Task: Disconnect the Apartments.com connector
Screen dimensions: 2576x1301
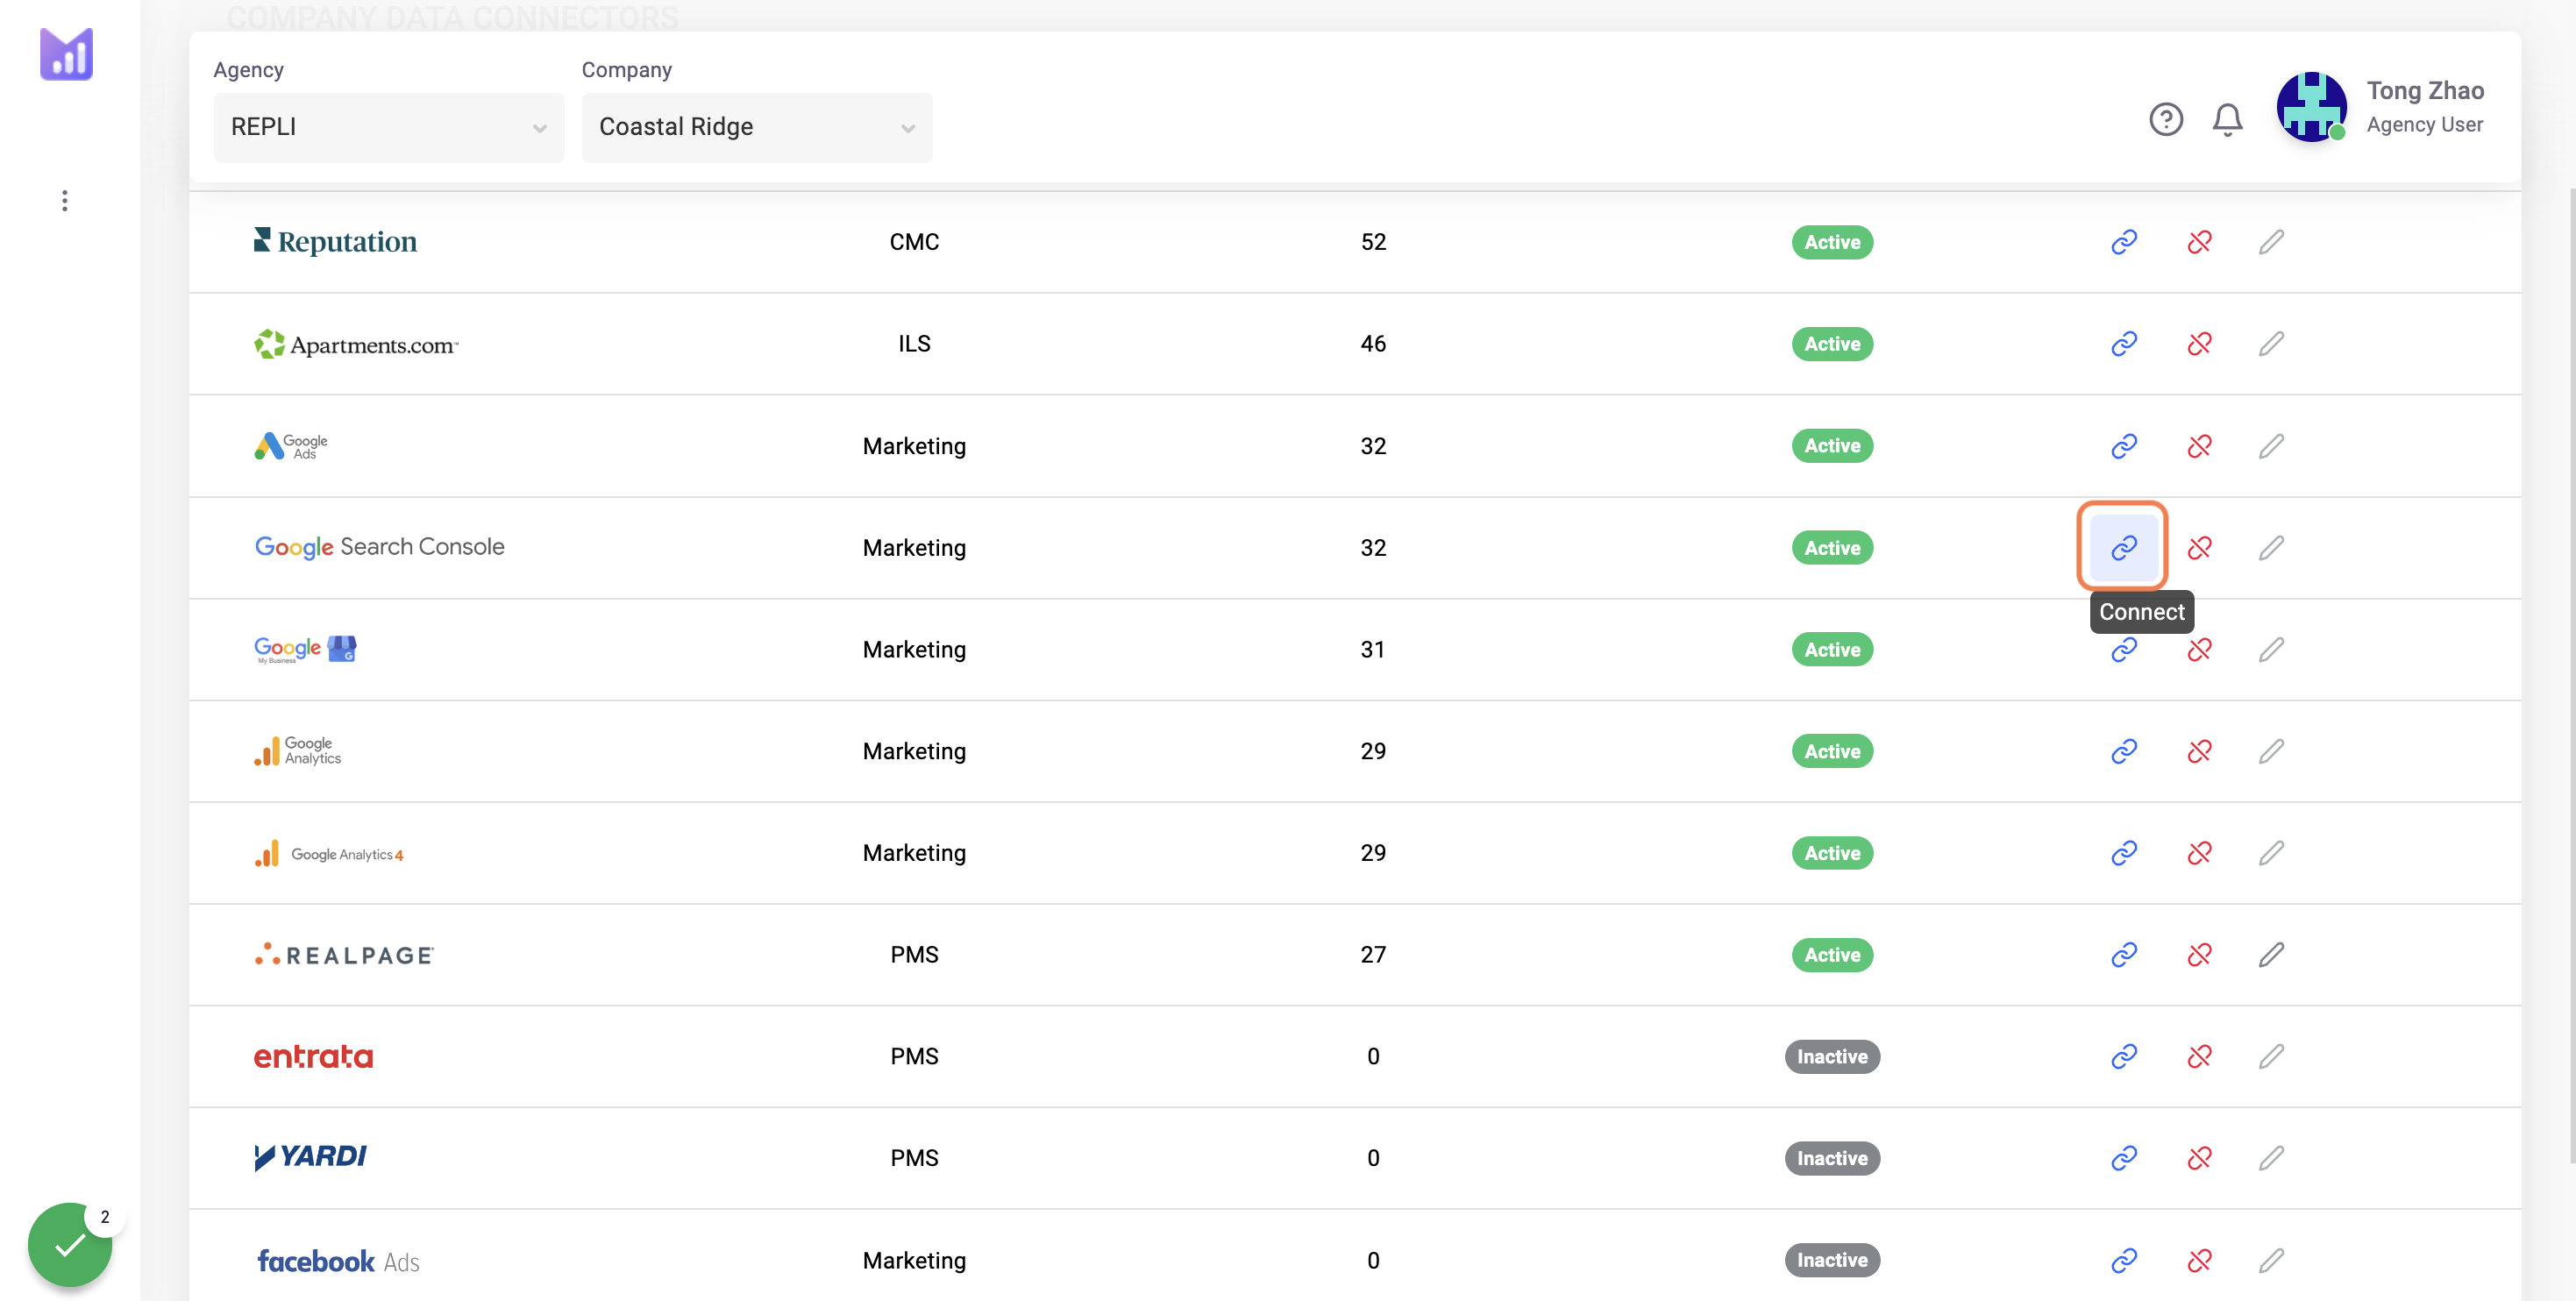Action: pyautogui.click(x=2199, y=344)
